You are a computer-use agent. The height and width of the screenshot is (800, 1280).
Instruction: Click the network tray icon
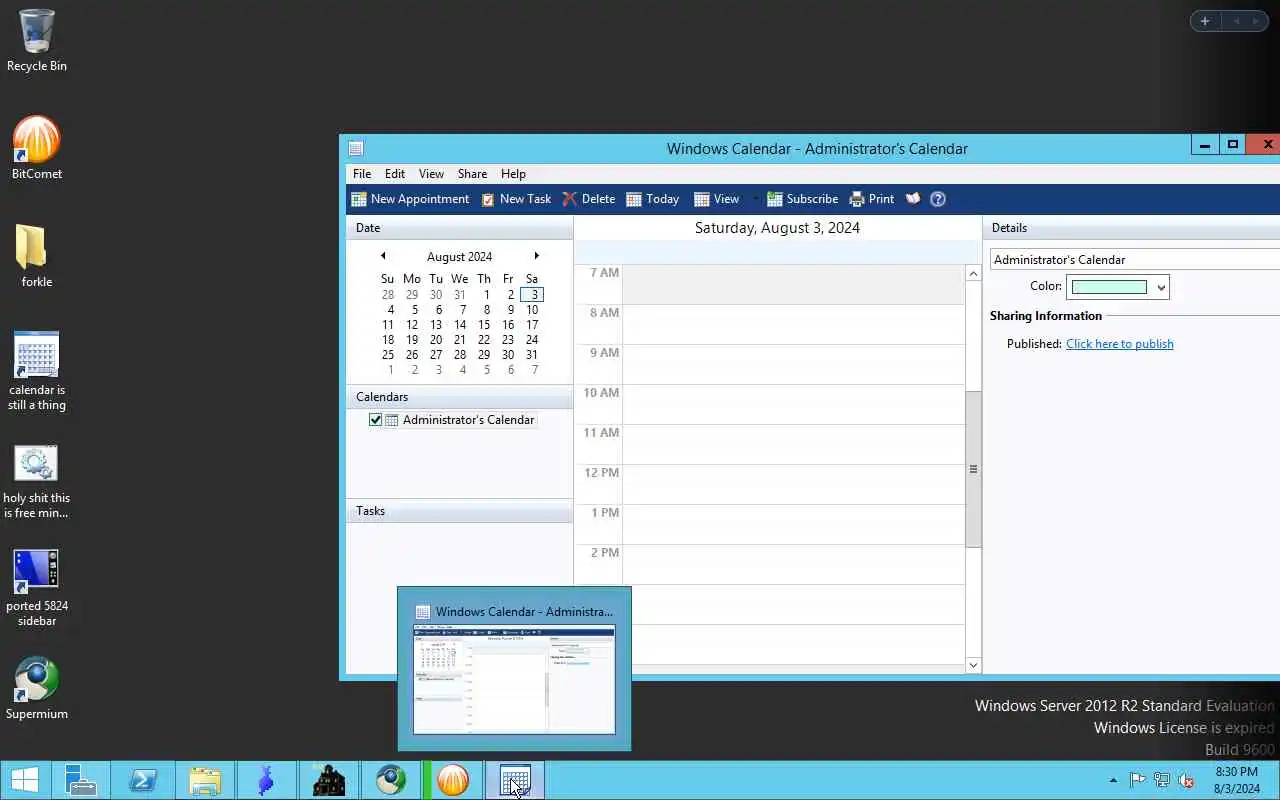tap(1162, 780)
